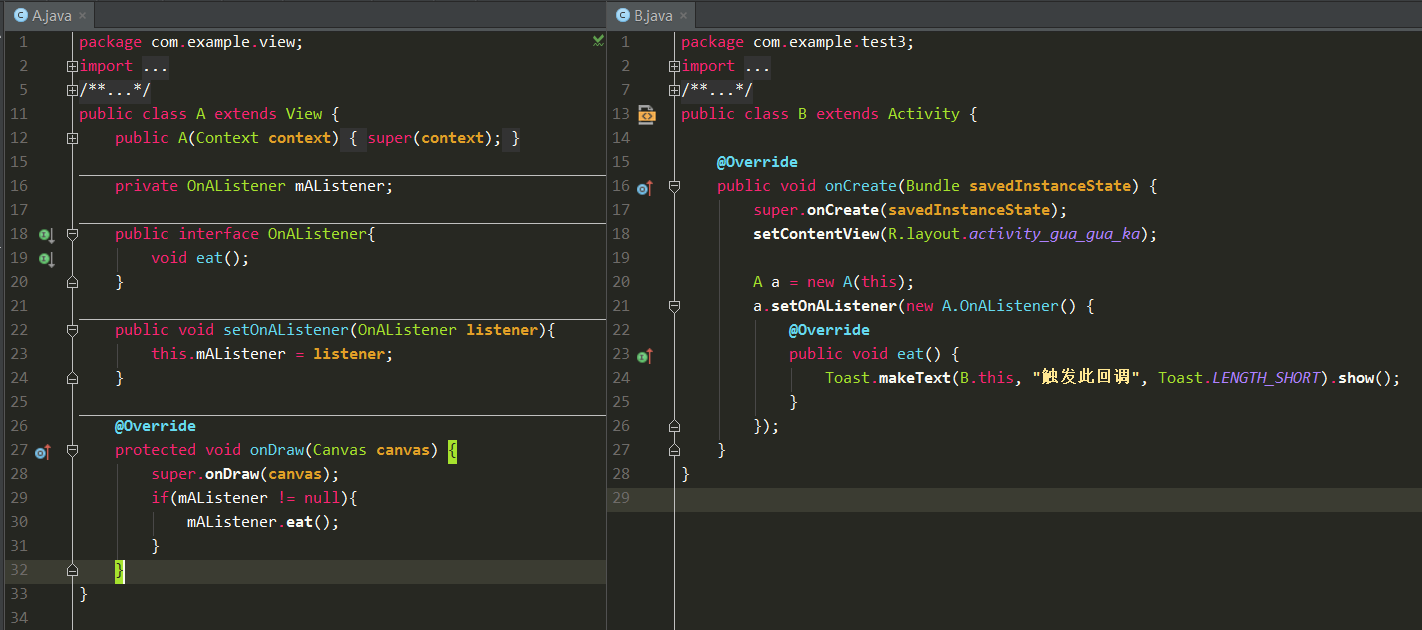Expand the folded A constructor on line 12
The width and height of the screenshot is (1422, 630).
pos(72,138)
